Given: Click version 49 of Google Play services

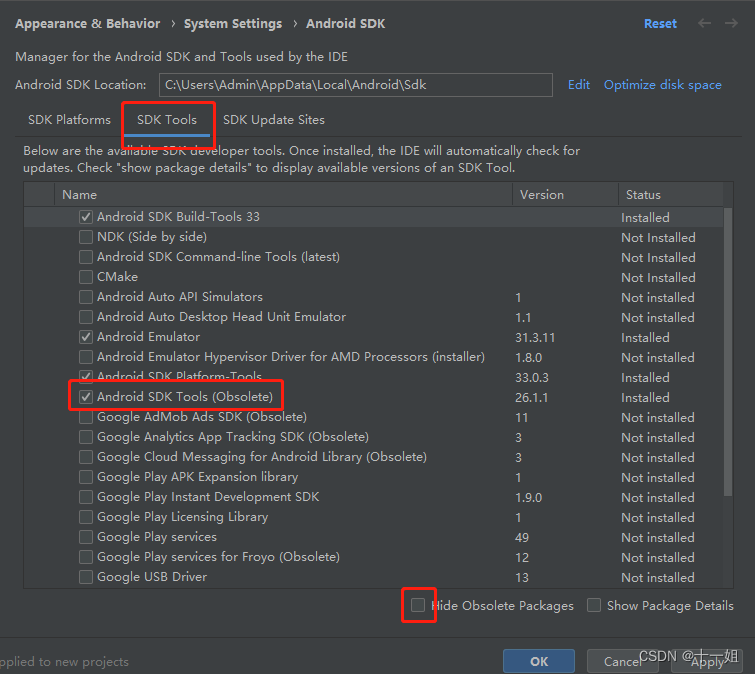Looking at the screenshot, I should 522,537.
